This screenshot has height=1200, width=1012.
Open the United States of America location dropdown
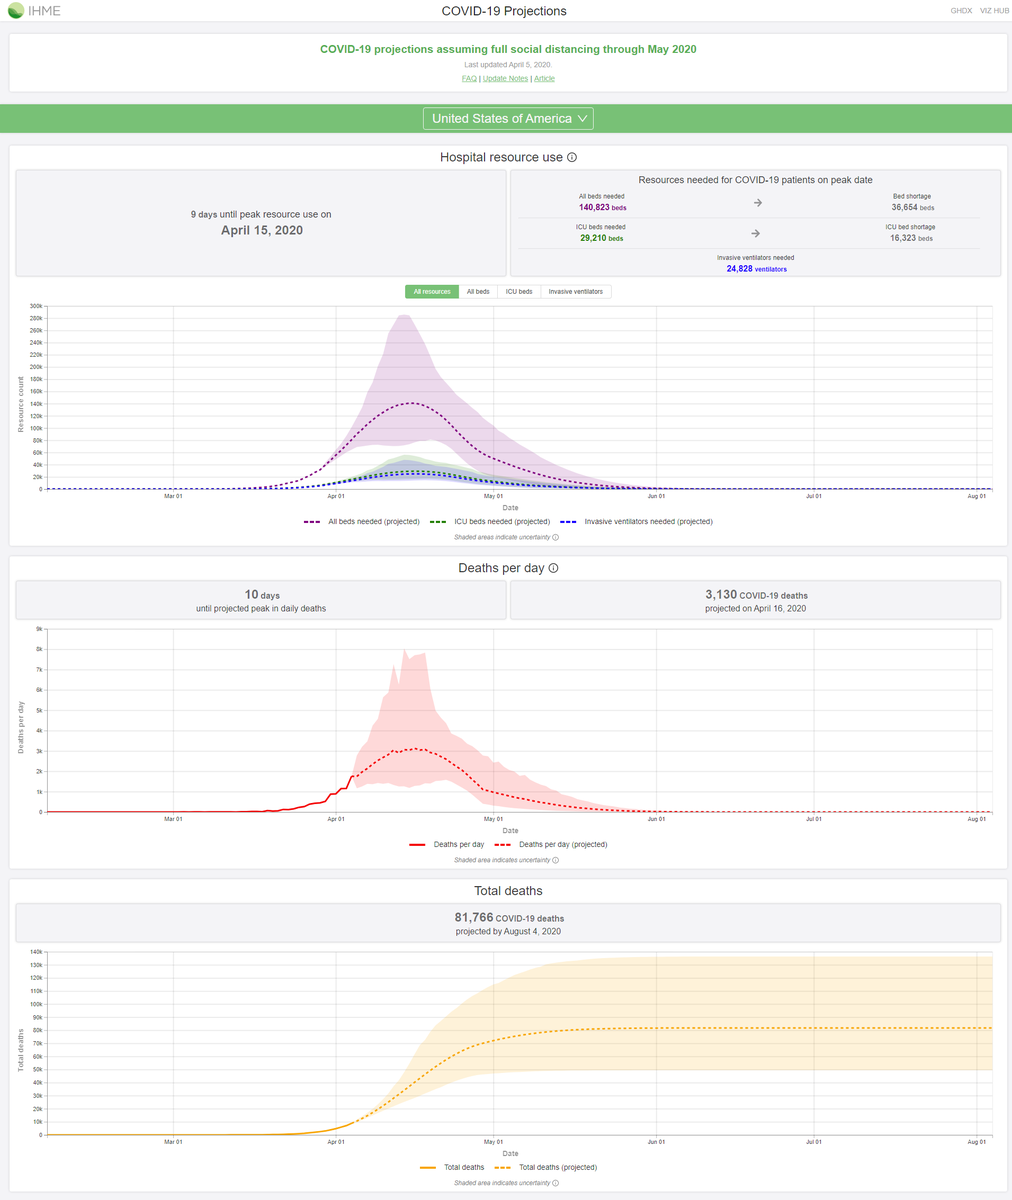coord(508,119)
